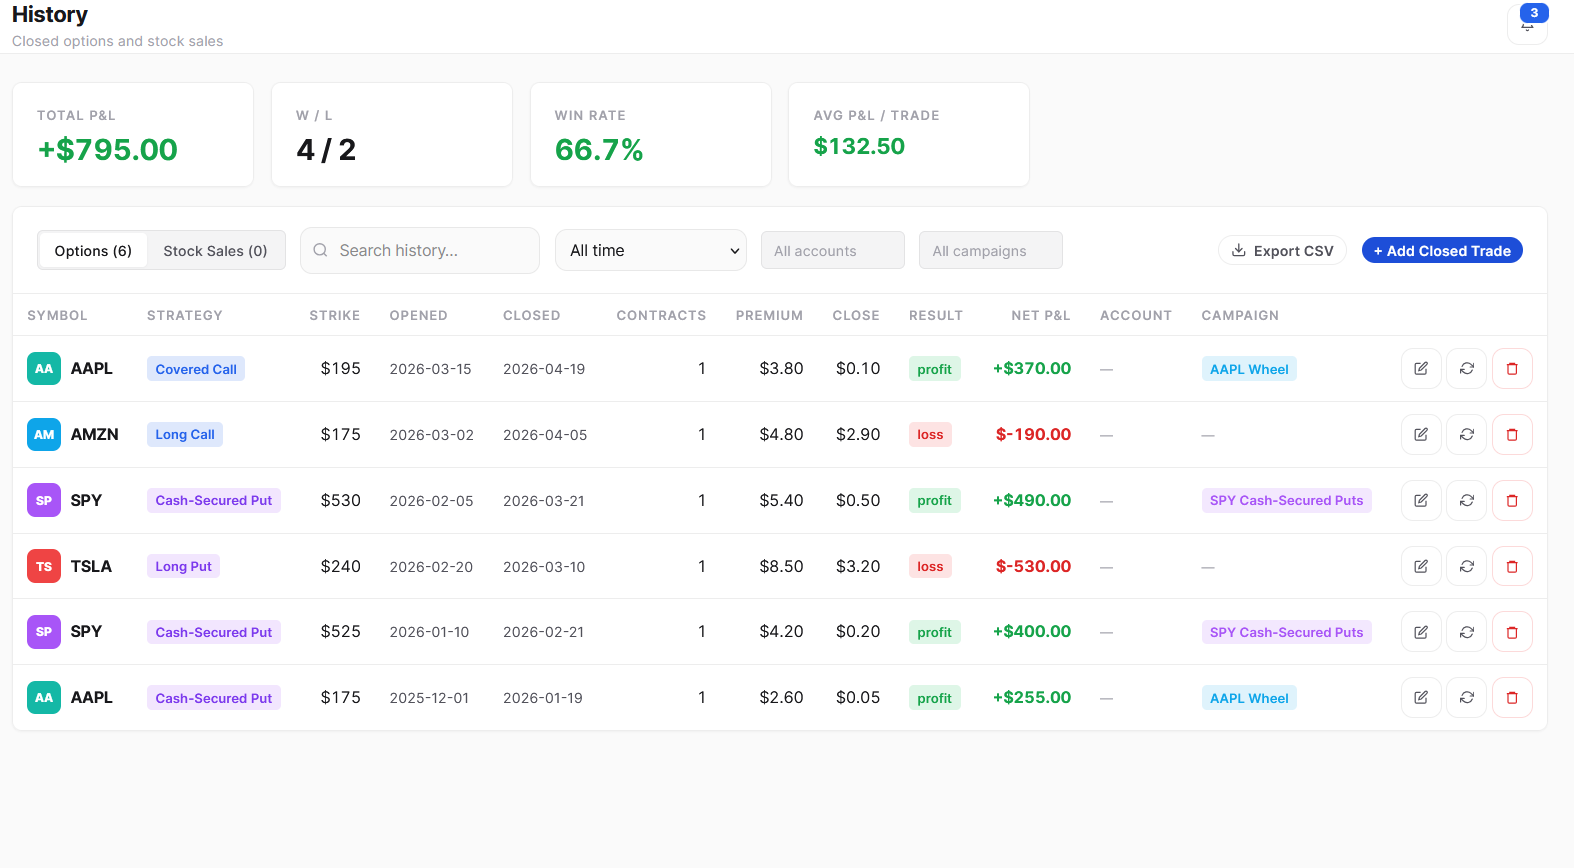
Task: Click the $240 strike value
Action: pos(340,566)
